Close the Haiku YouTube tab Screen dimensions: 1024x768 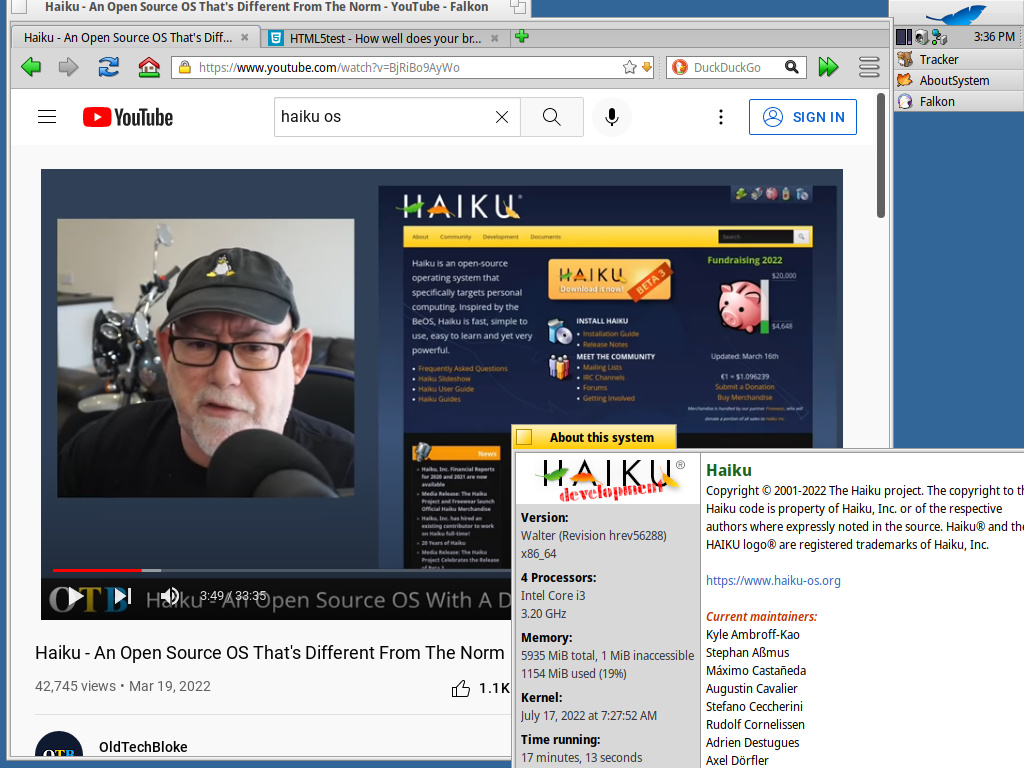click(x=245, y=37)
